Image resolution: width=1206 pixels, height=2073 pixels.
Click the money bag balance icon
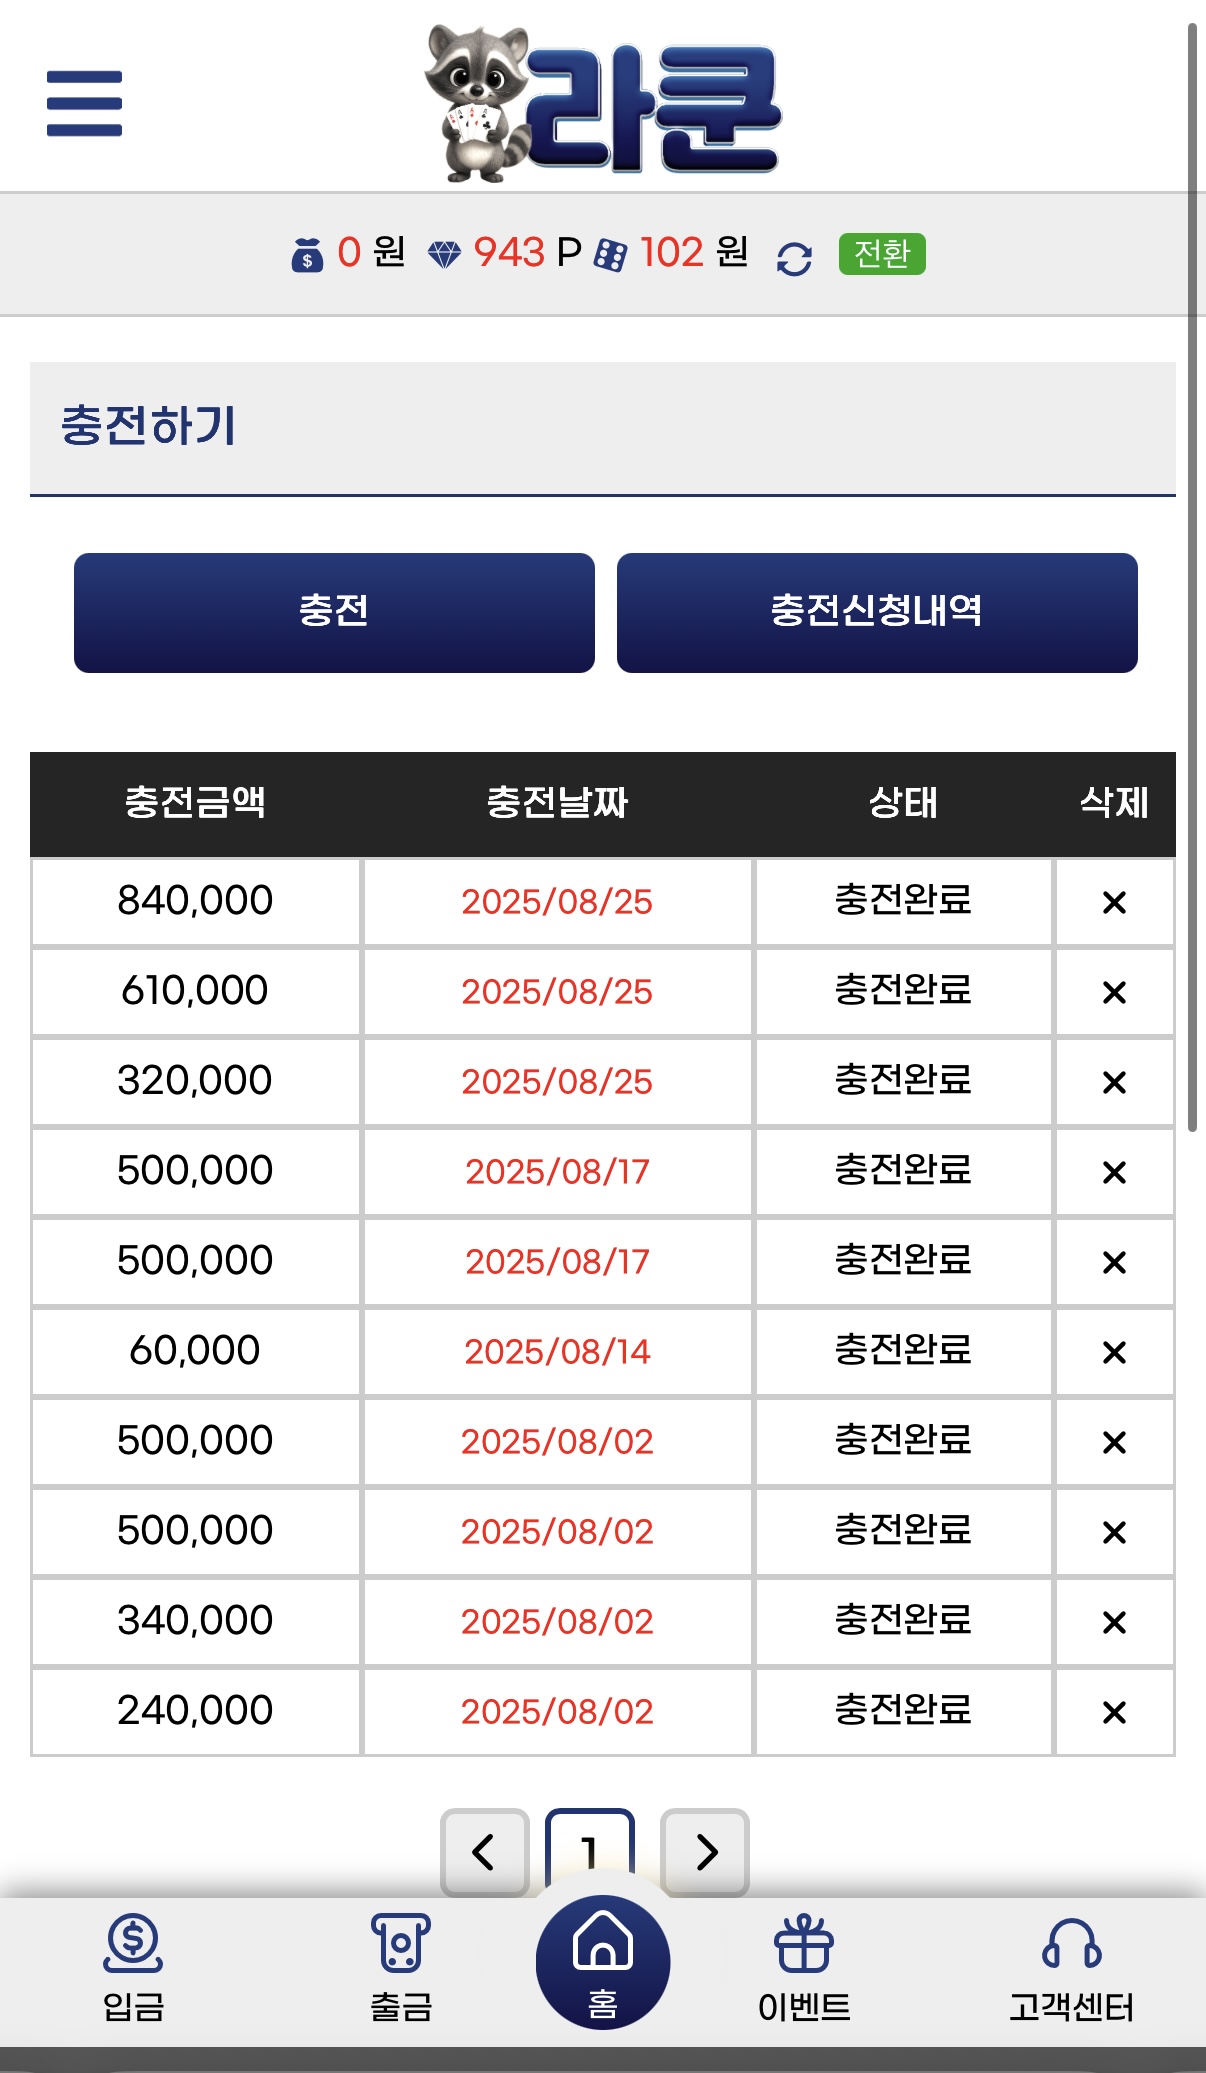(307, 255)
